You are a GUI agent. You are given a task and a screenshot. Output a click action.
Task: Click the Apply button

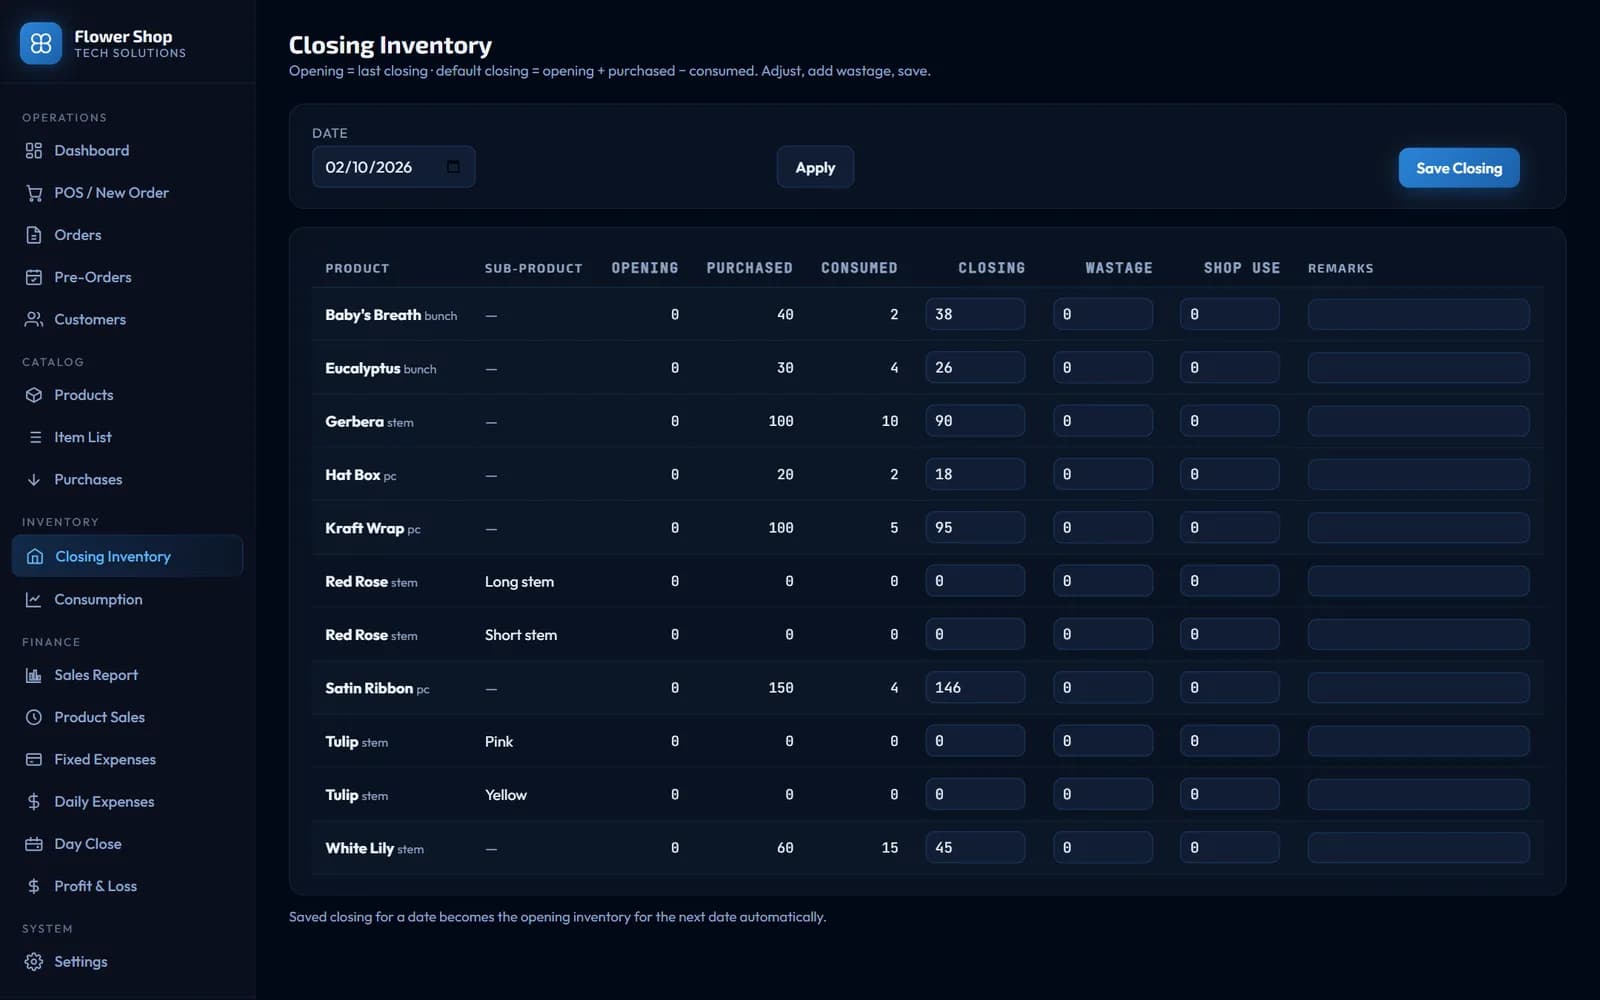click(815, 167)
